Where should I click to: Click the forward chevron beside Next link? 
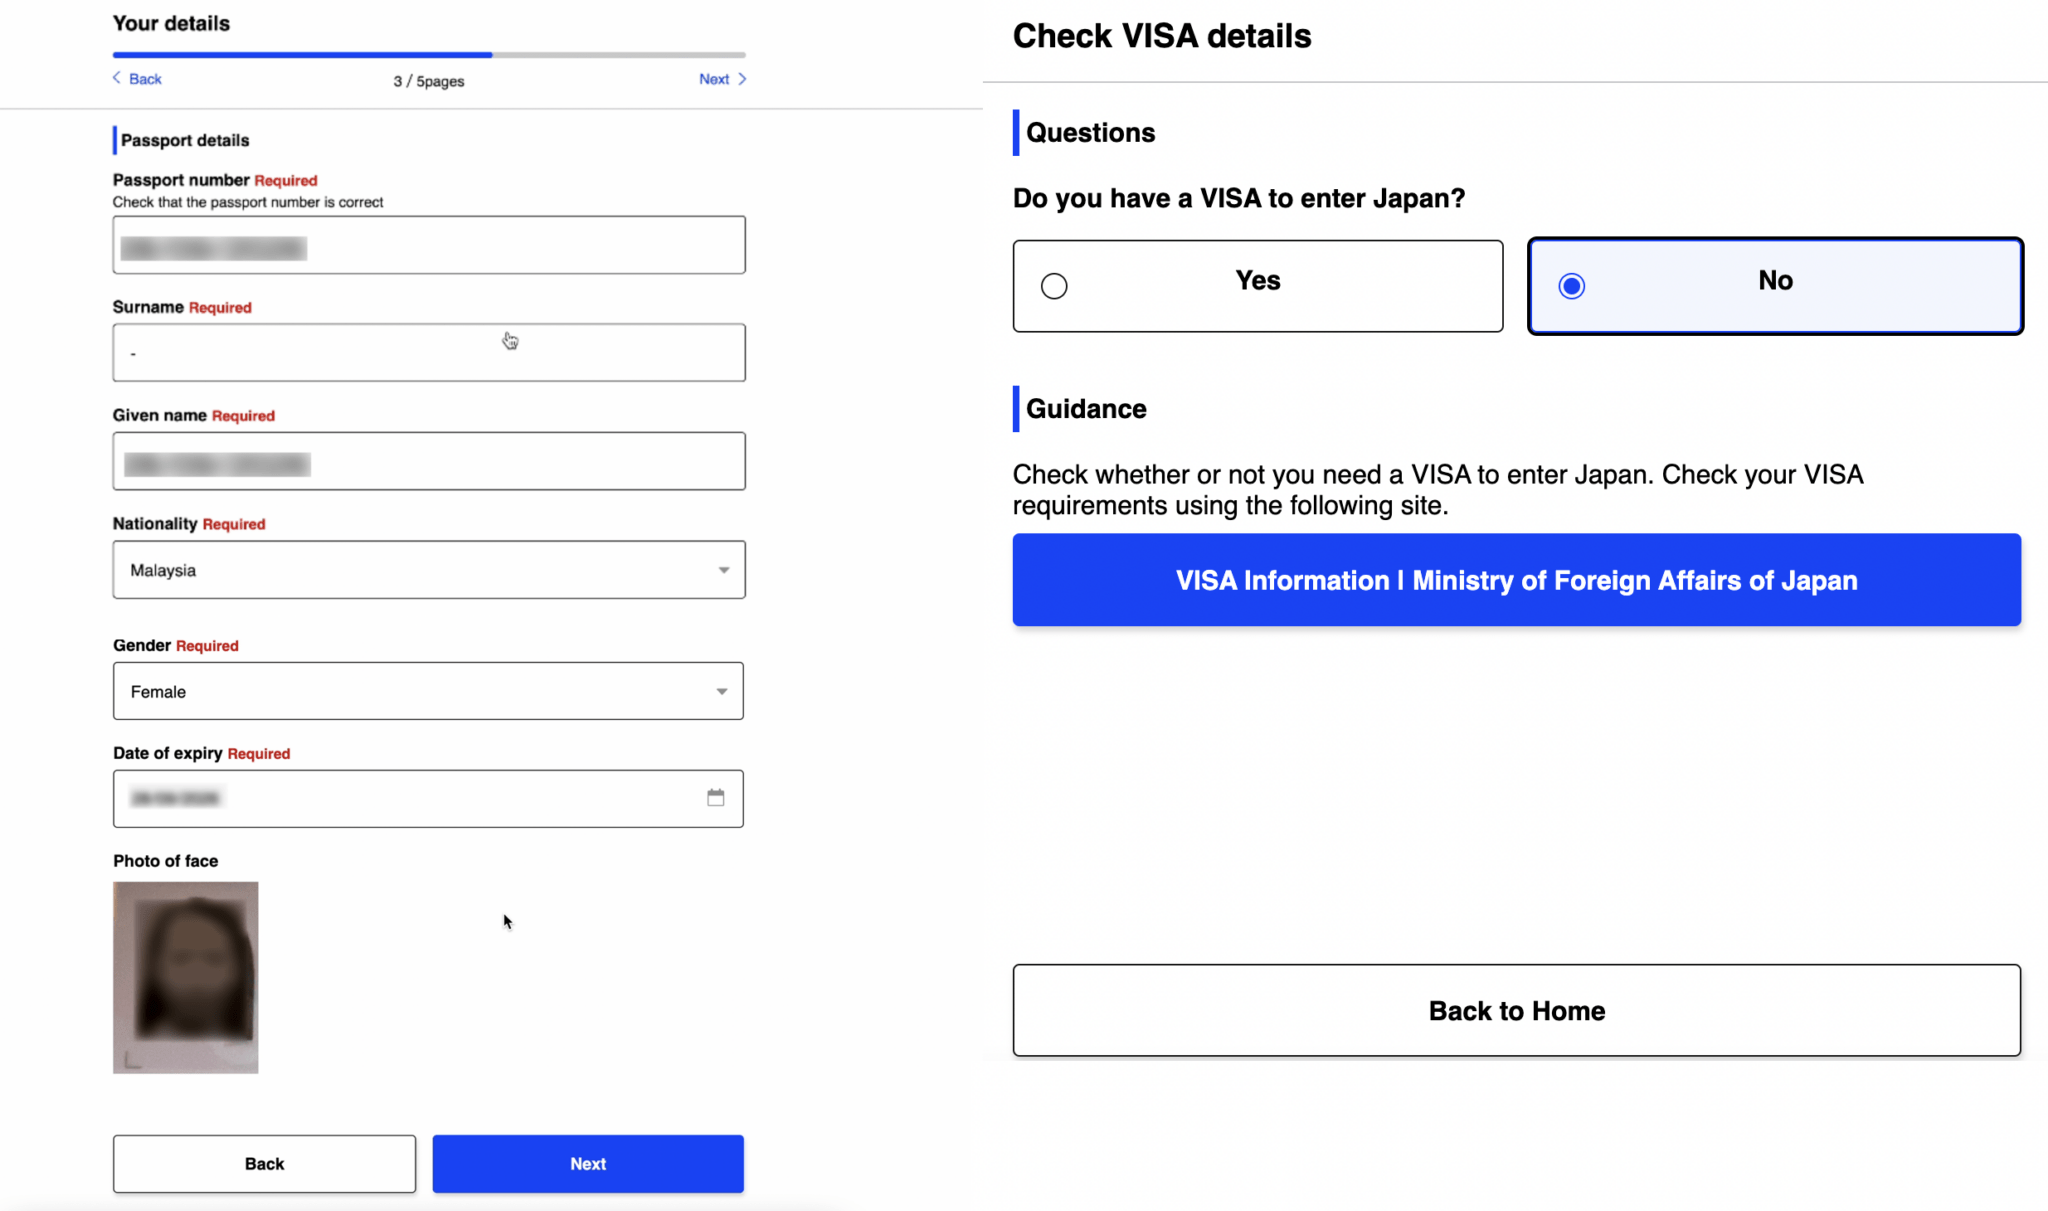(x=741, y=78)
